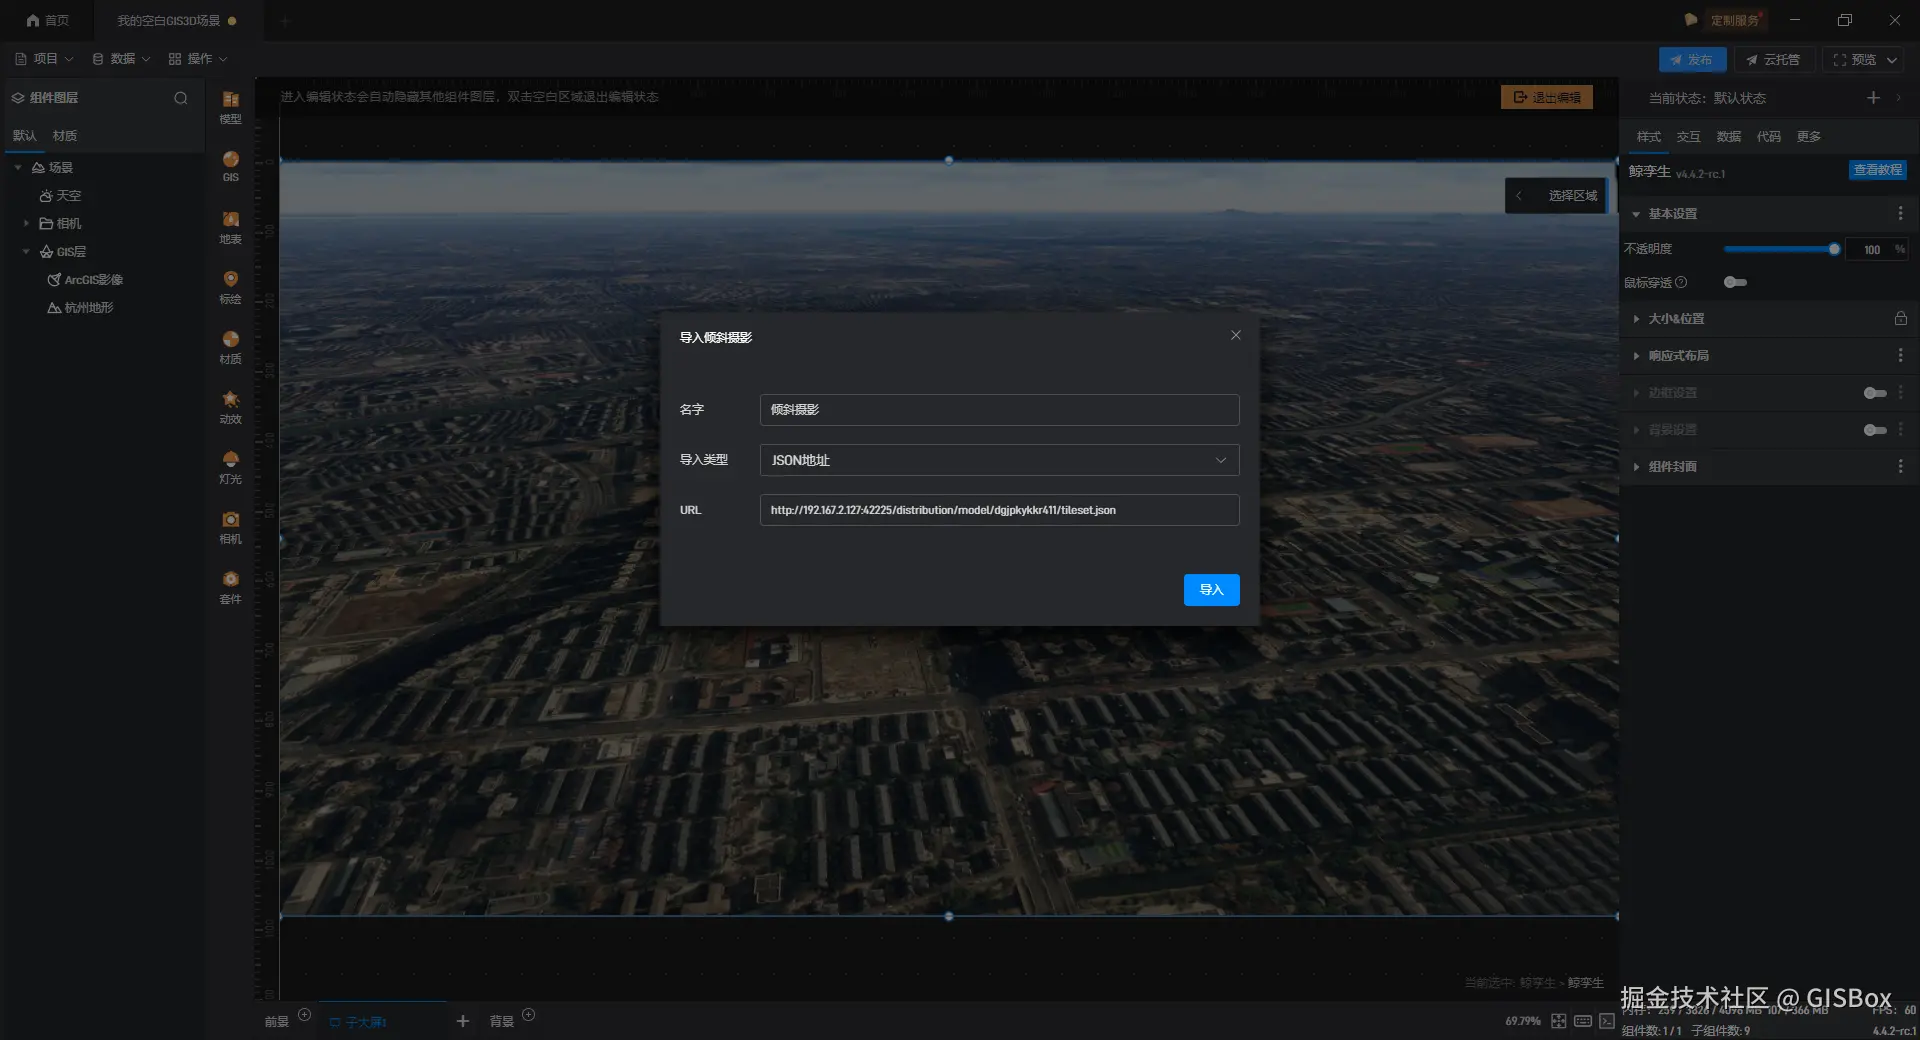
Task: Switch to the 数据 tab in right panel
Action: tap(1728, 137)
